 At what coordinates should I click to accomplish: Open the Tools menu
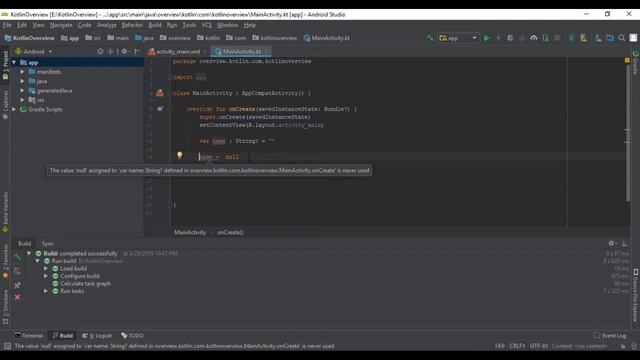(x=189, y=25)
